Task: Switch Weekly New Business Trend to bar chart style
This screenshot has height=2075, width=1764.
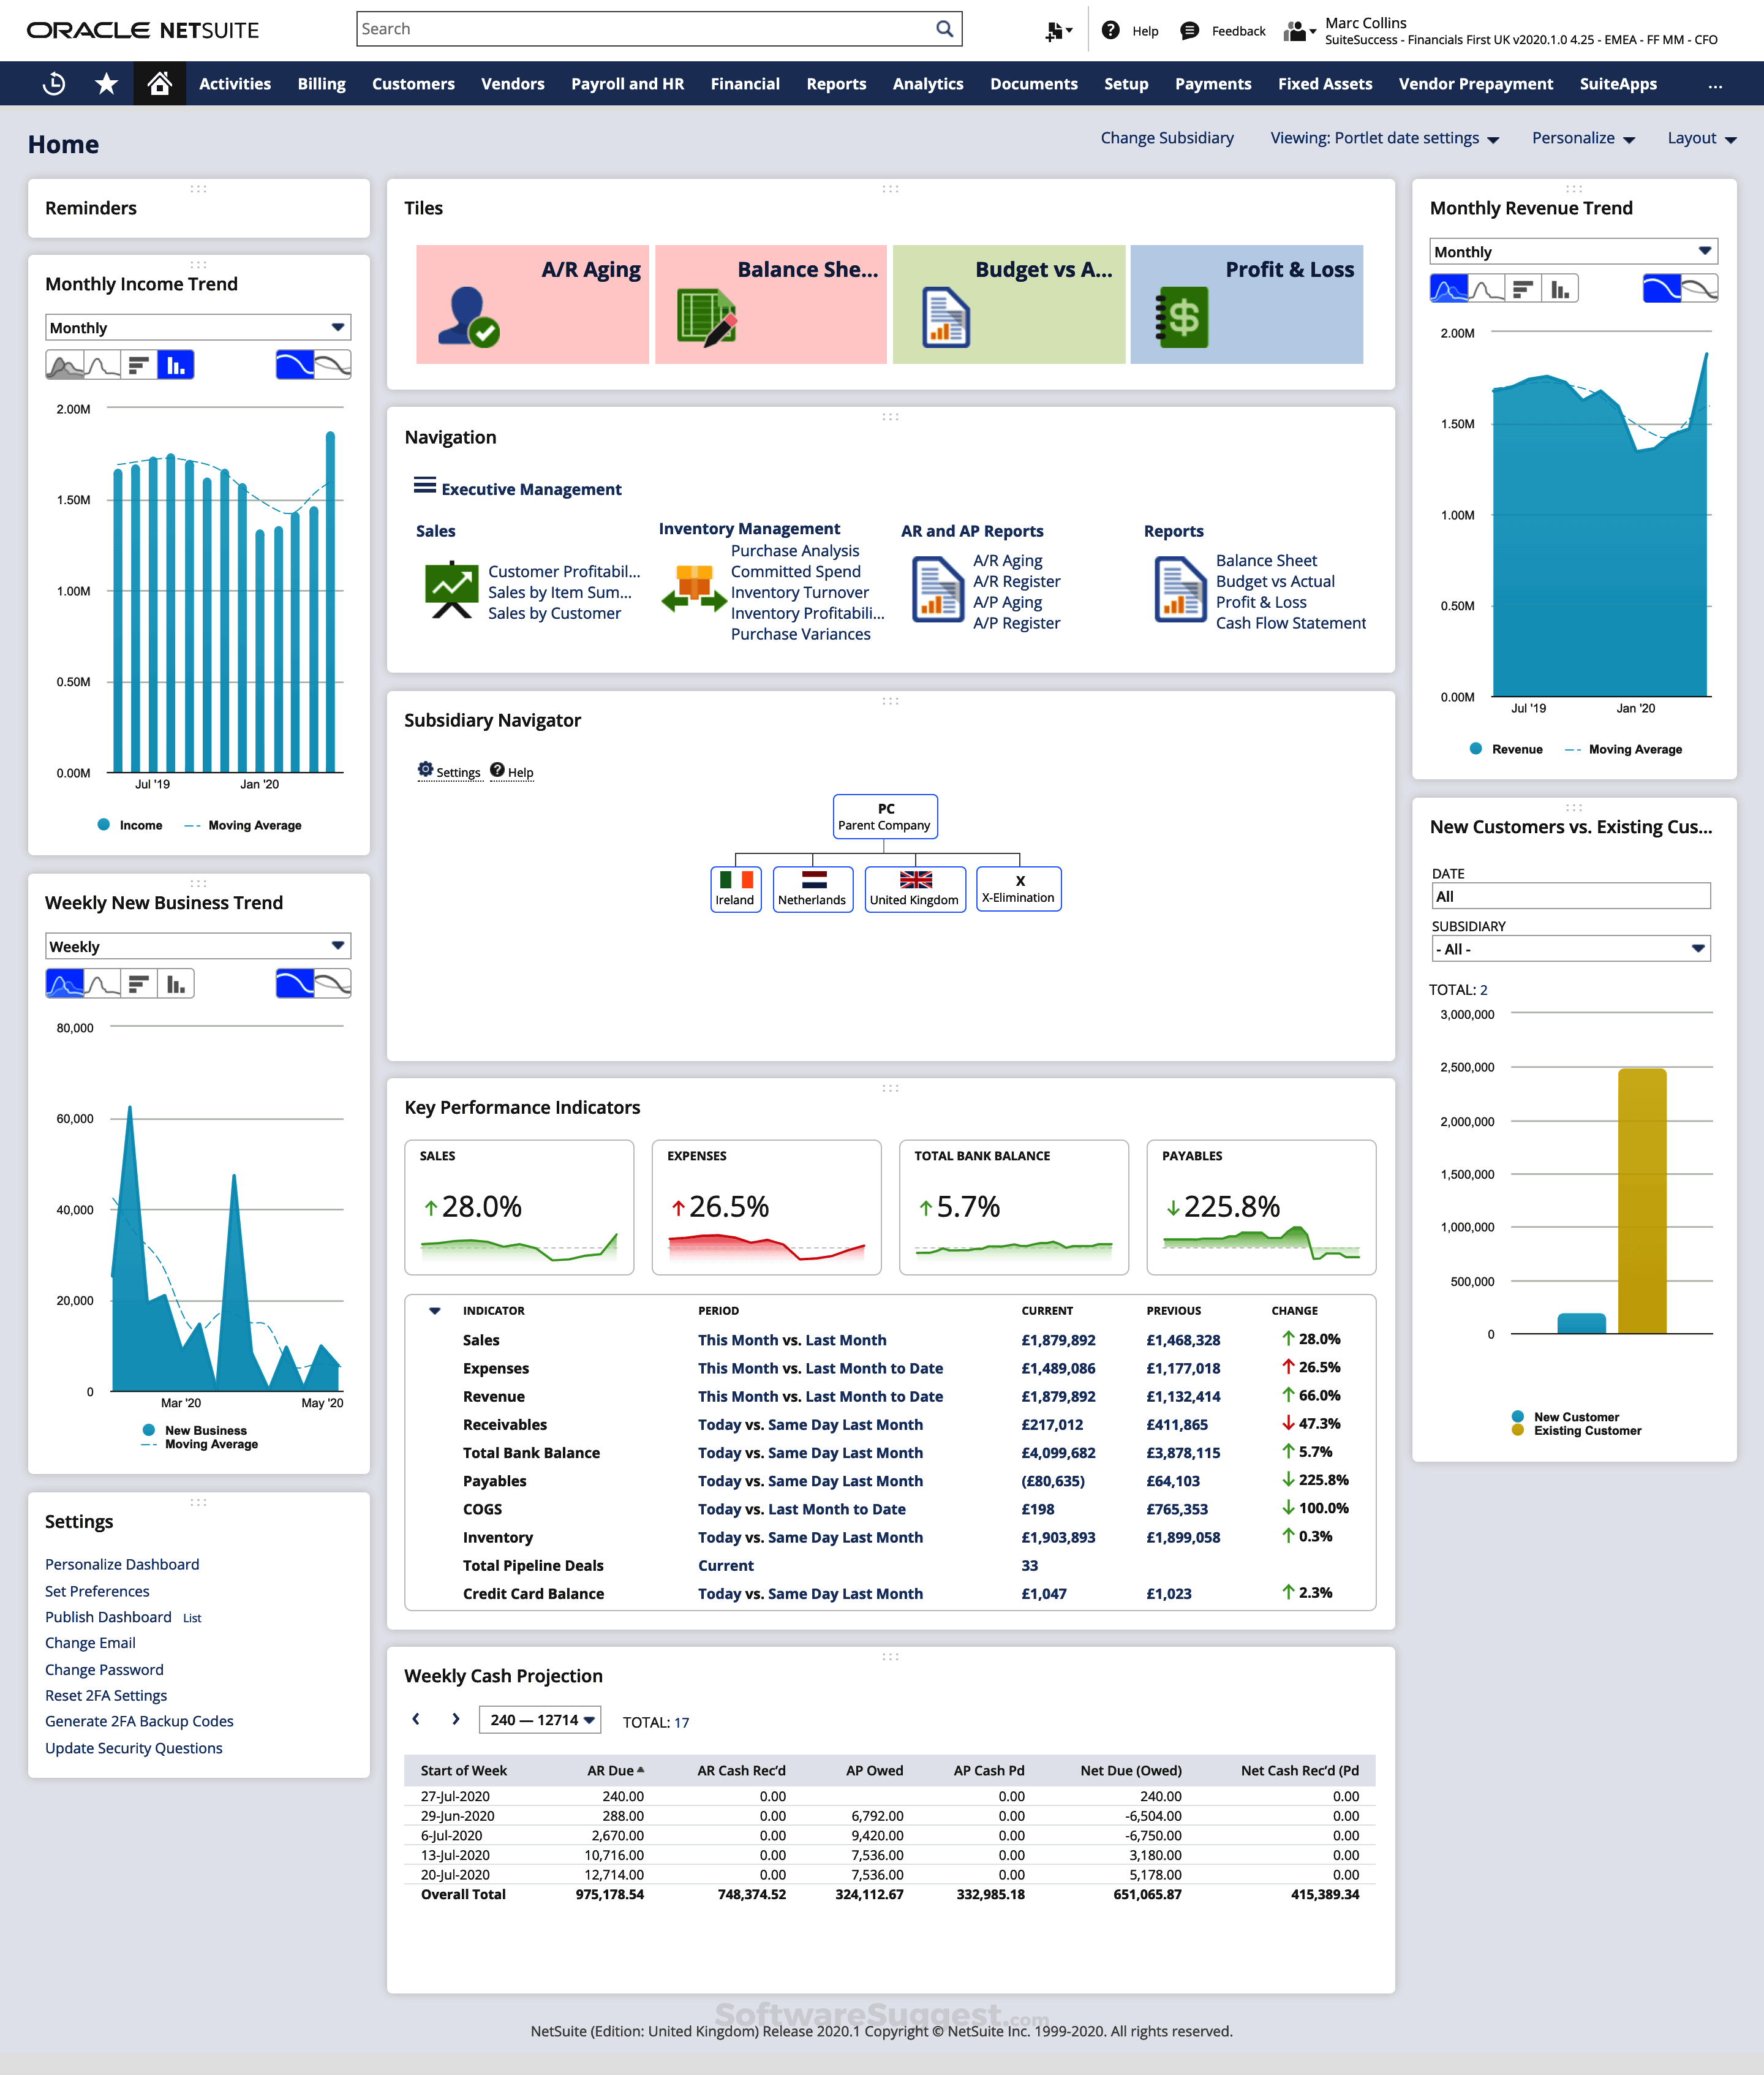Action: pyautogui.click(x=176, y=983)
